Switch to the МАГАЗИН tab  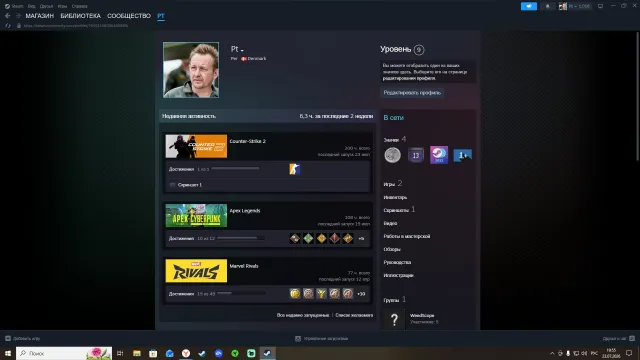click(x=40, y=16)
